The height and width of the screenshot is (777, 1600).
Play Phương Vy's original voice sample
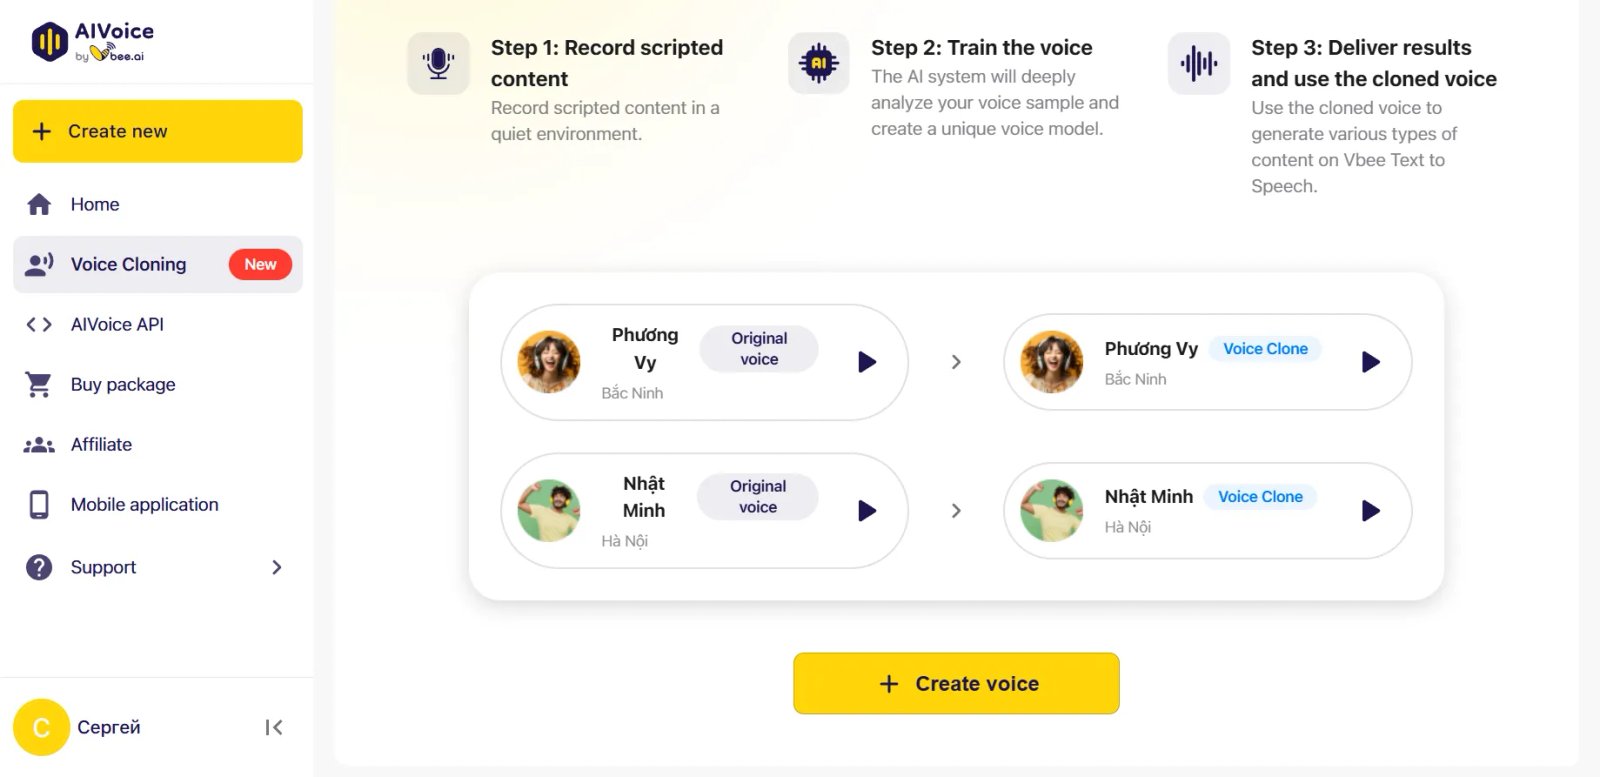tap(866, 362)
